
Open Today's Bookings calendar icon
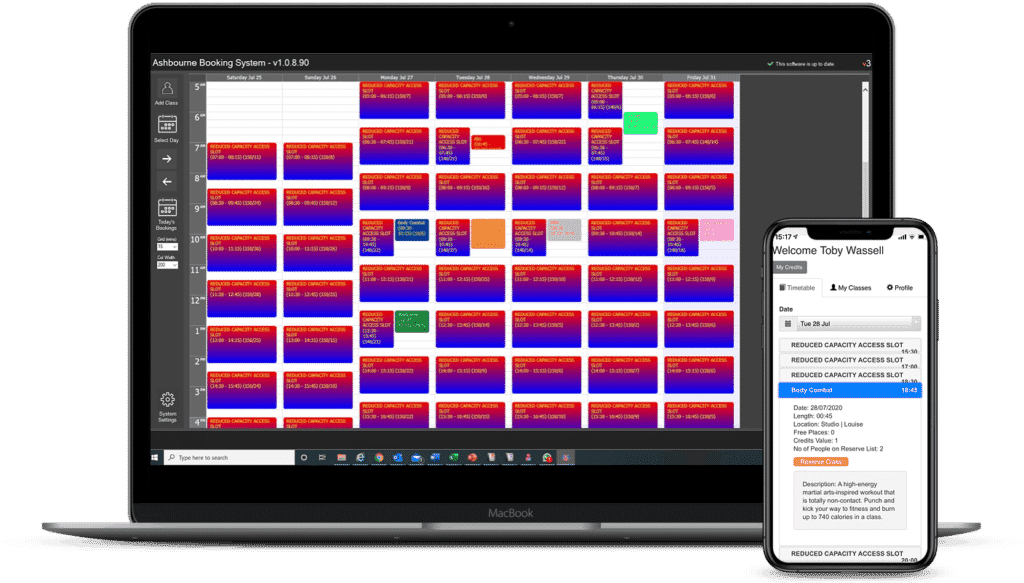pos(167,209)
